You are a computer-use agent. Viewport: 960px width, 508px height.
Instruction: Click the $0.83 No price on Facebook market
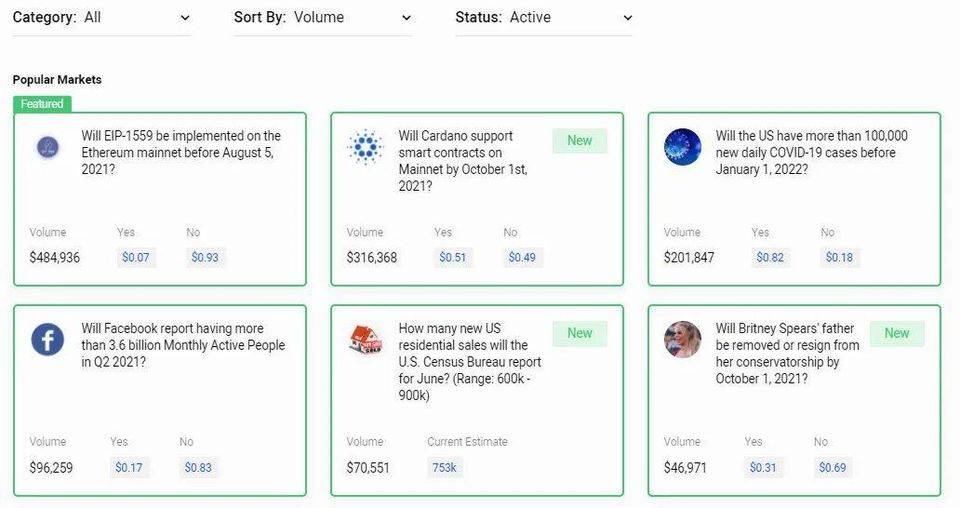(198, 468)
